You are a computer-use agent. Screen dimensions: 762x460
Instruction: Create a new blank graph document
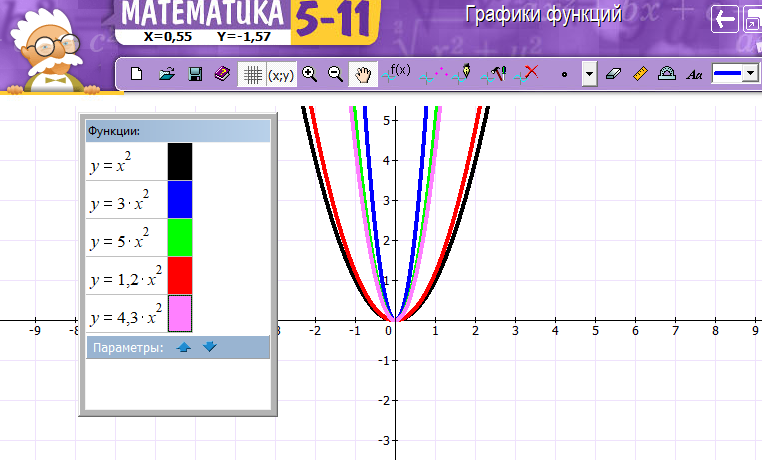click(x=138, y=74)
